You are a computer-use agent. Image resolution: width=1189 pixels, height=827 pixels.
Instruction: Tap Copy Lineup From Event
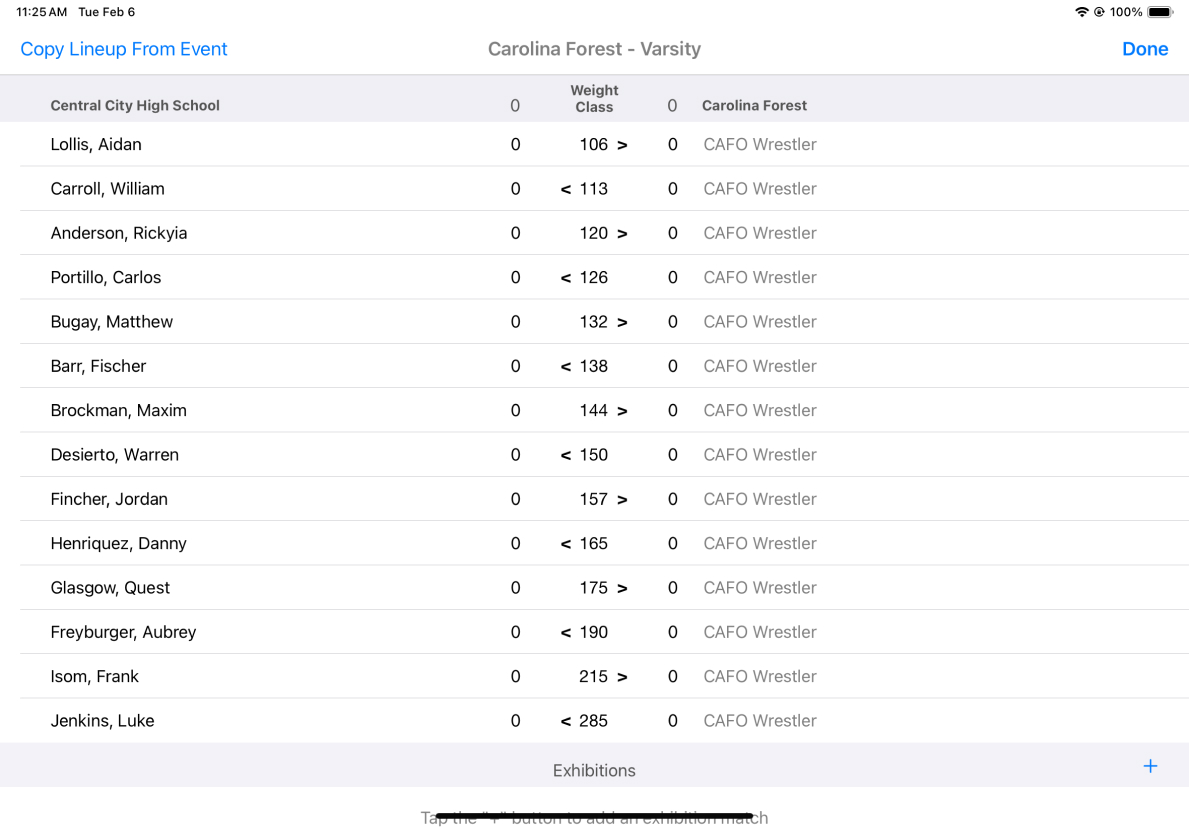click(124, 49)
